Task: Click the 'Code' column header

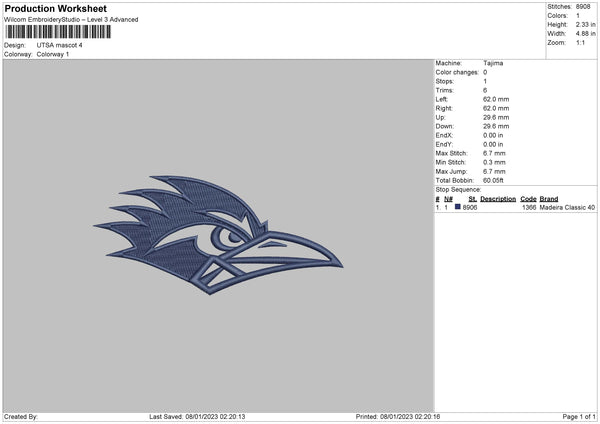Action: pos(528,199)
